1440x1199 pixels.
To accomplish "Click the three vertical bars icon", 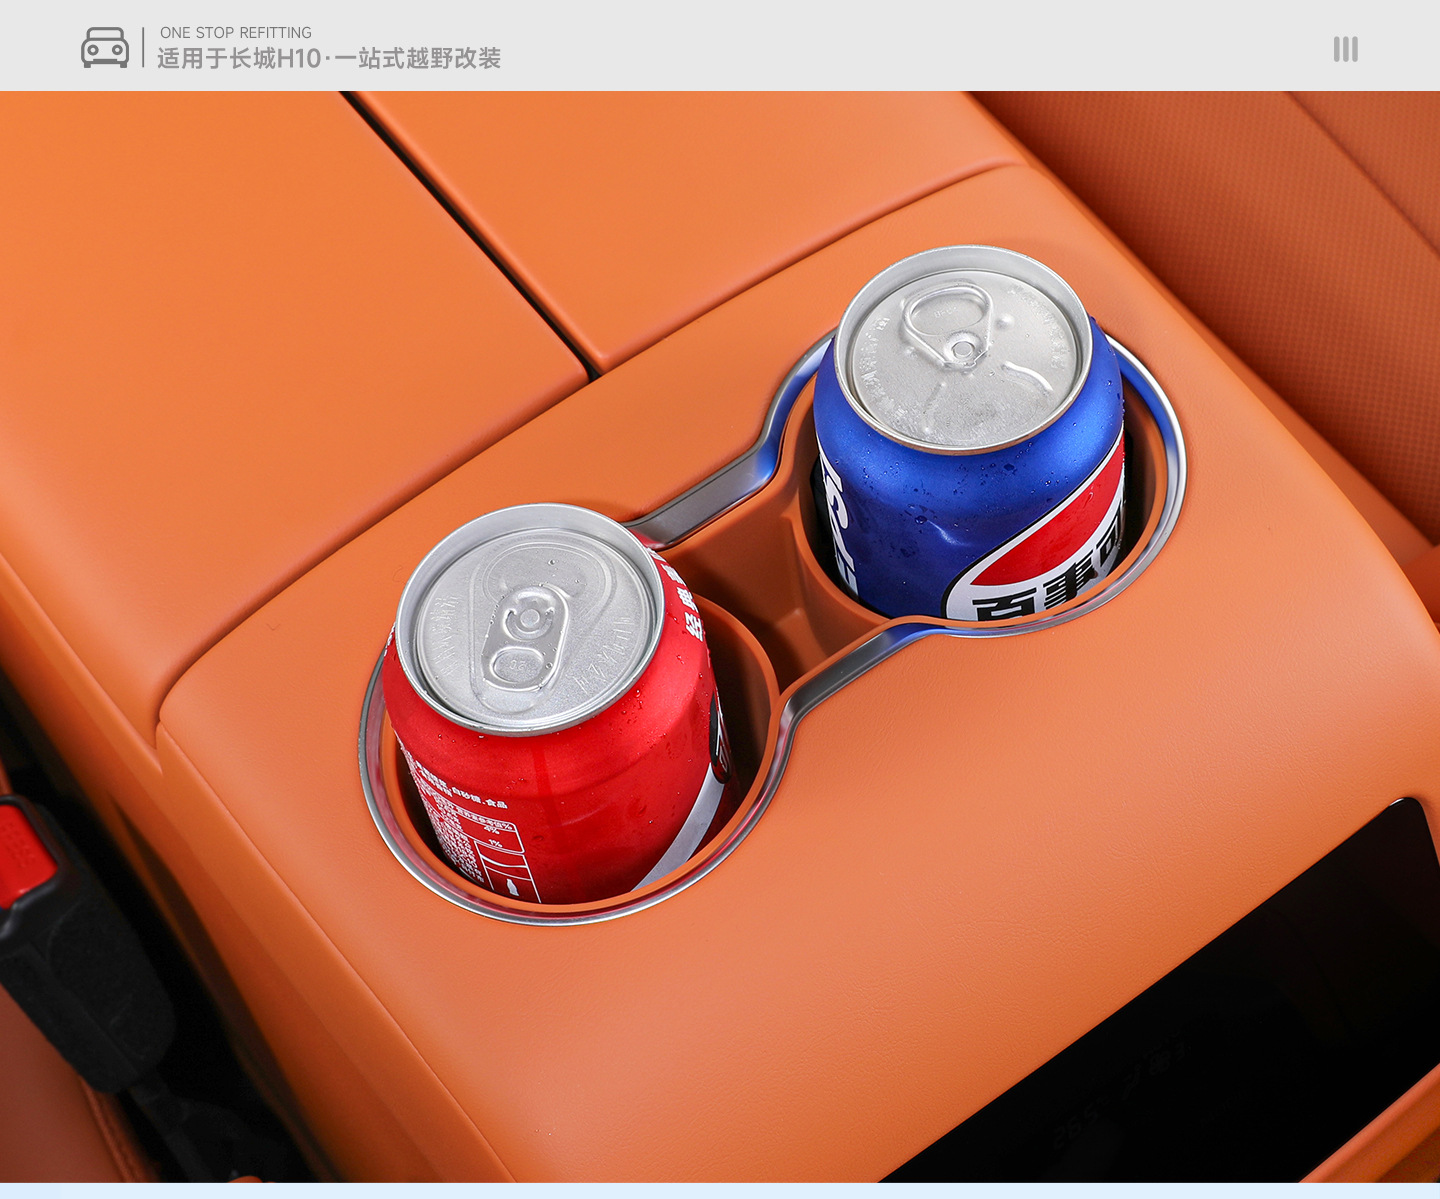I will [x=1345, y=49].
